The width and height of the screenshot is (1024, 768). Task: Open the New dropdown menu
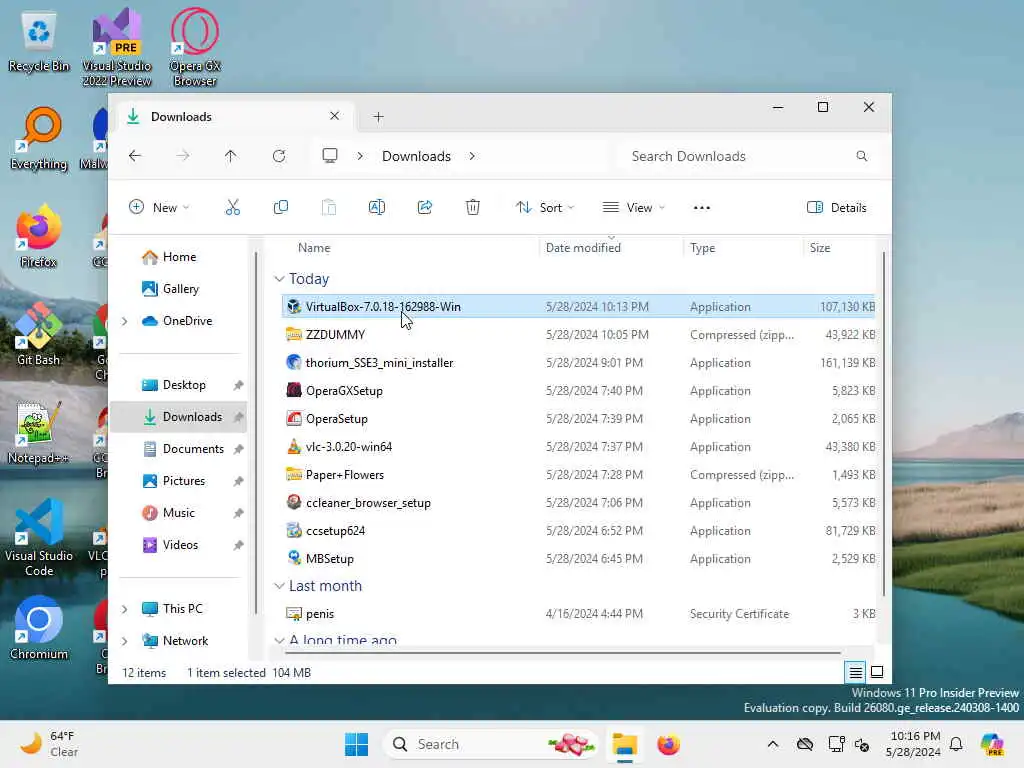(x=159, y=208)
